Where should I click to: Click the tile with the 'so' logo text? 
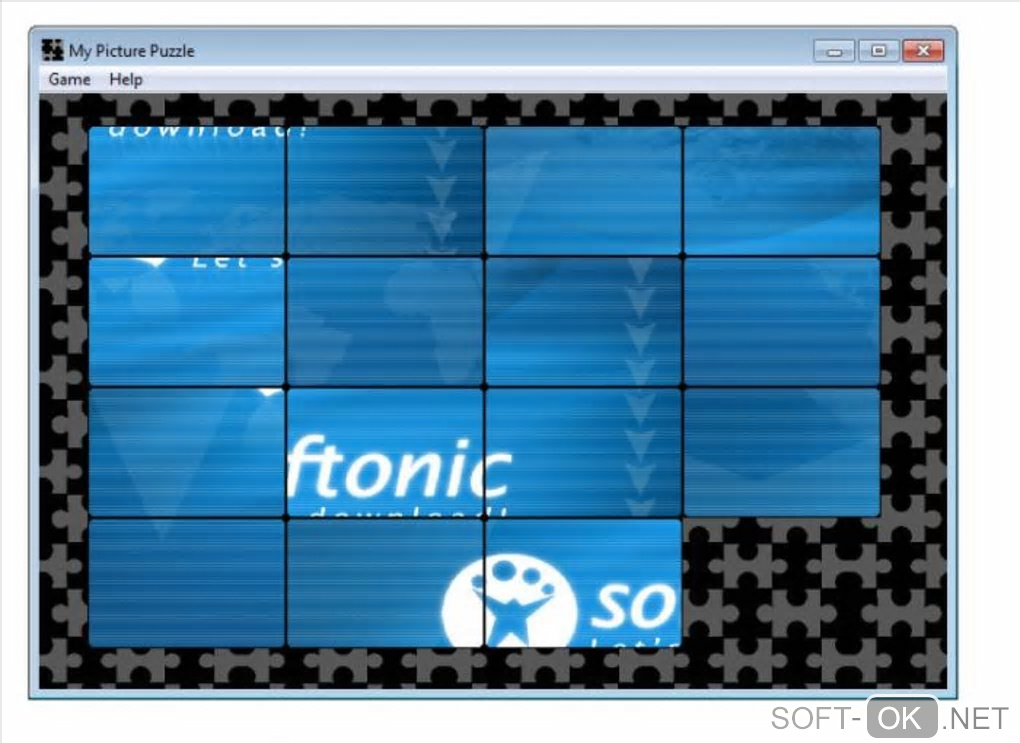tap(584, 583)
